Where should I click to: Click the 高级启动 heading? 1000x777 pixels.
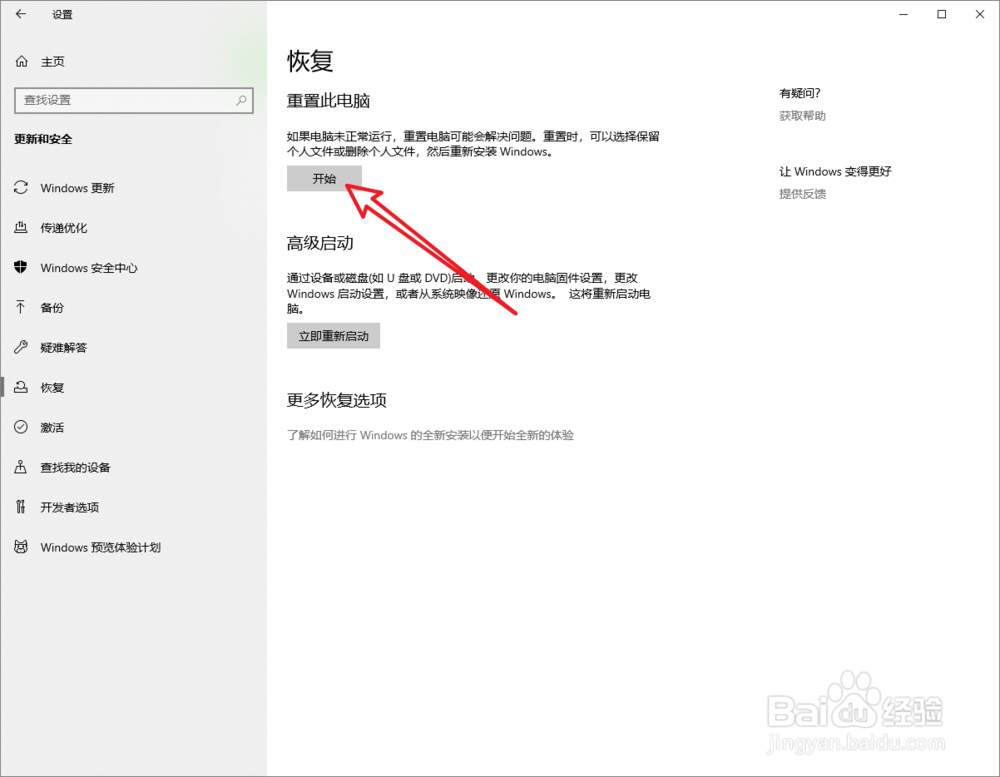(x=320, y=243)
